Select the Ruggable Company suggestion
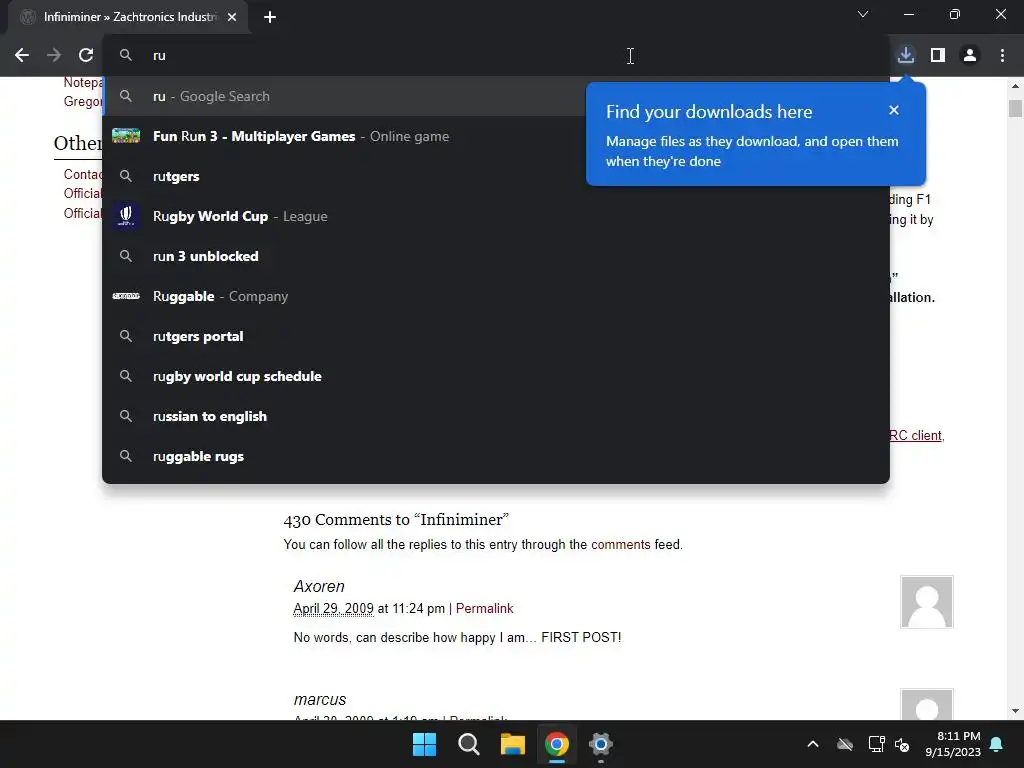The image size is (1024, 768). pyautogui.click(x=496, y=296)
